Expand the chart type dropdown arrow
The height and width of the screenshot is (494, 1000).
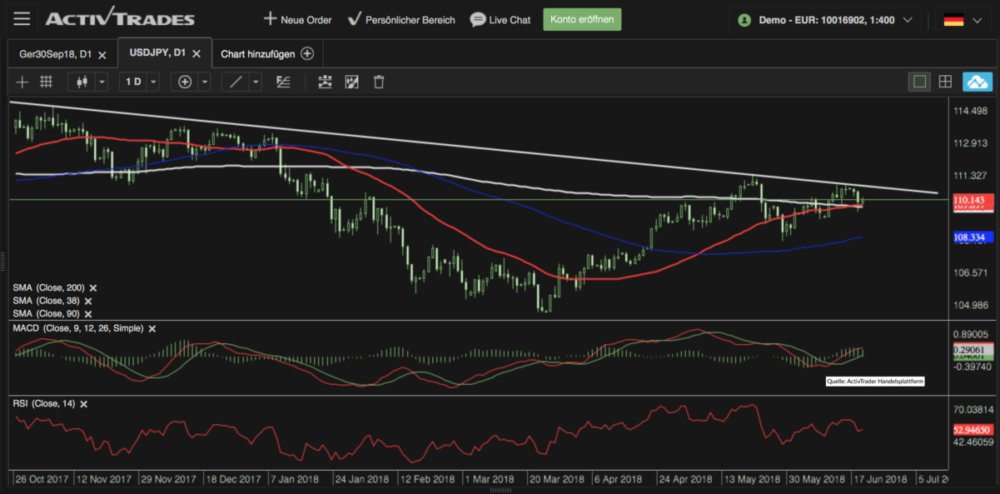[101, 82]
